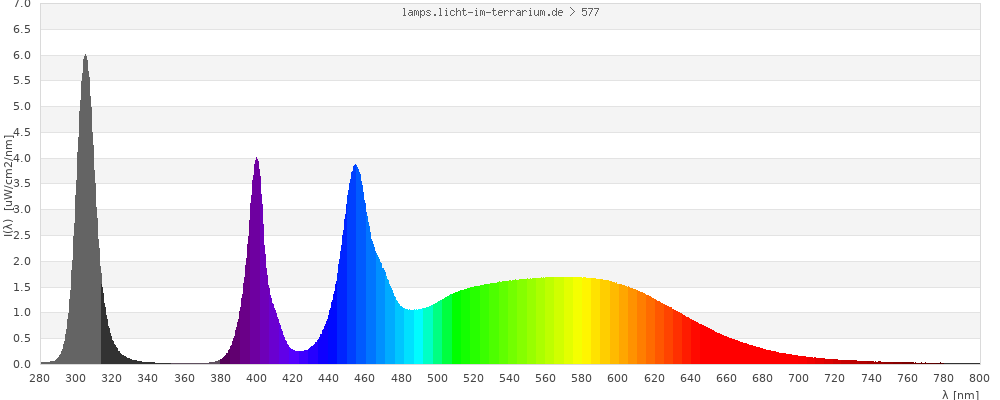This screenshot has width=1000, height=400.
Task: Click the 400 tick on the wavelength axis
Action: (x=257, y=378)
